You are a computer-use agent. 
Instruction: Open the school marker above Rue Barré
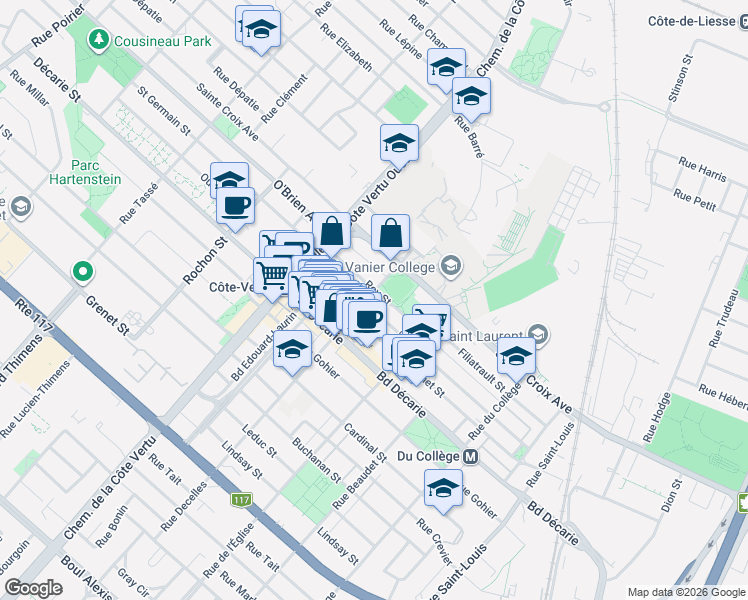coord(471,99)
